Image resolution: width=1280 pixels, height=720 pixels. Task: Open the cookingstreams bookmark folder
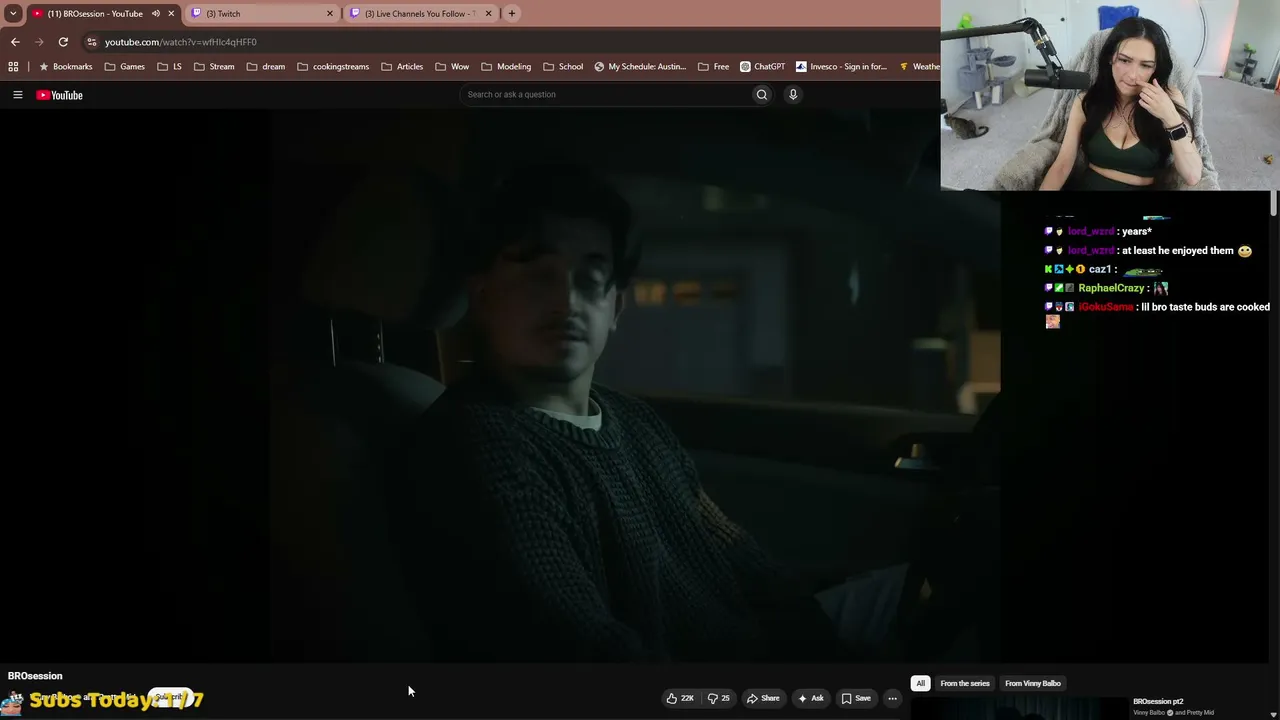333,67
